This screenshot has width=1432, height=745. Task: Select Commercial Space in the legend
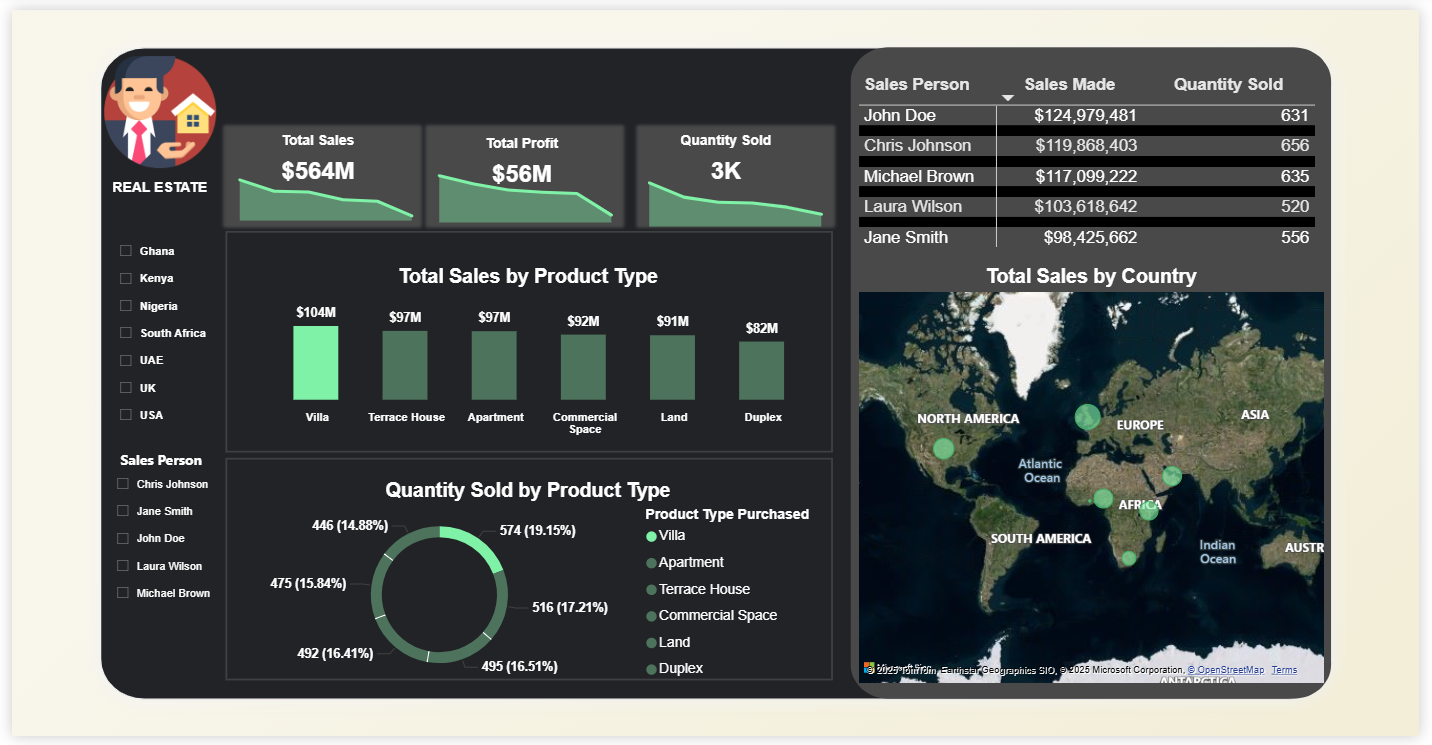tap(717, 616)
